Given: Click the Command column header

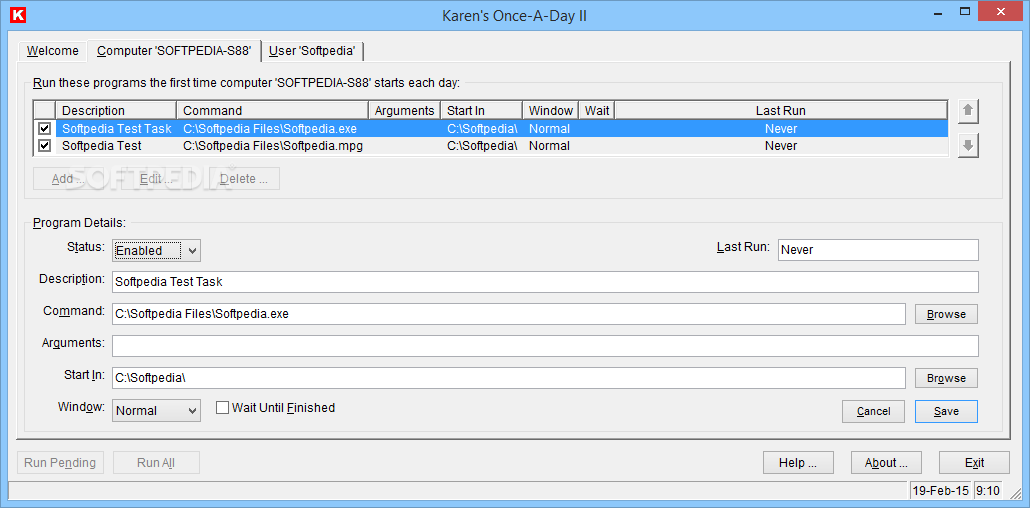Looking at the screenshot, I should [x=273, y=110].
